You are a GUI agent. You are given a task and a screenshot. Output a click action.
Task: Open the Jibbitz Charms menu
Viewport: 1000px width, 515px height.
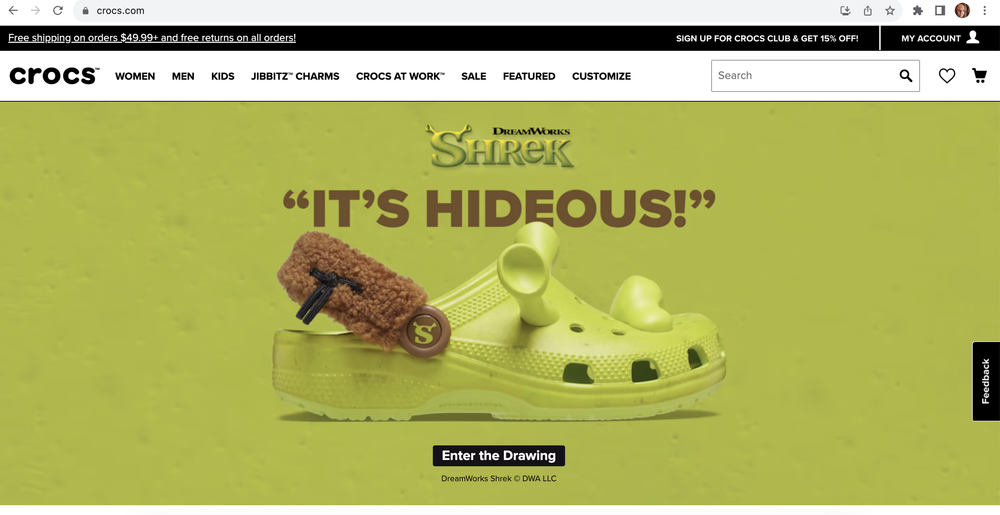(295, 76)
